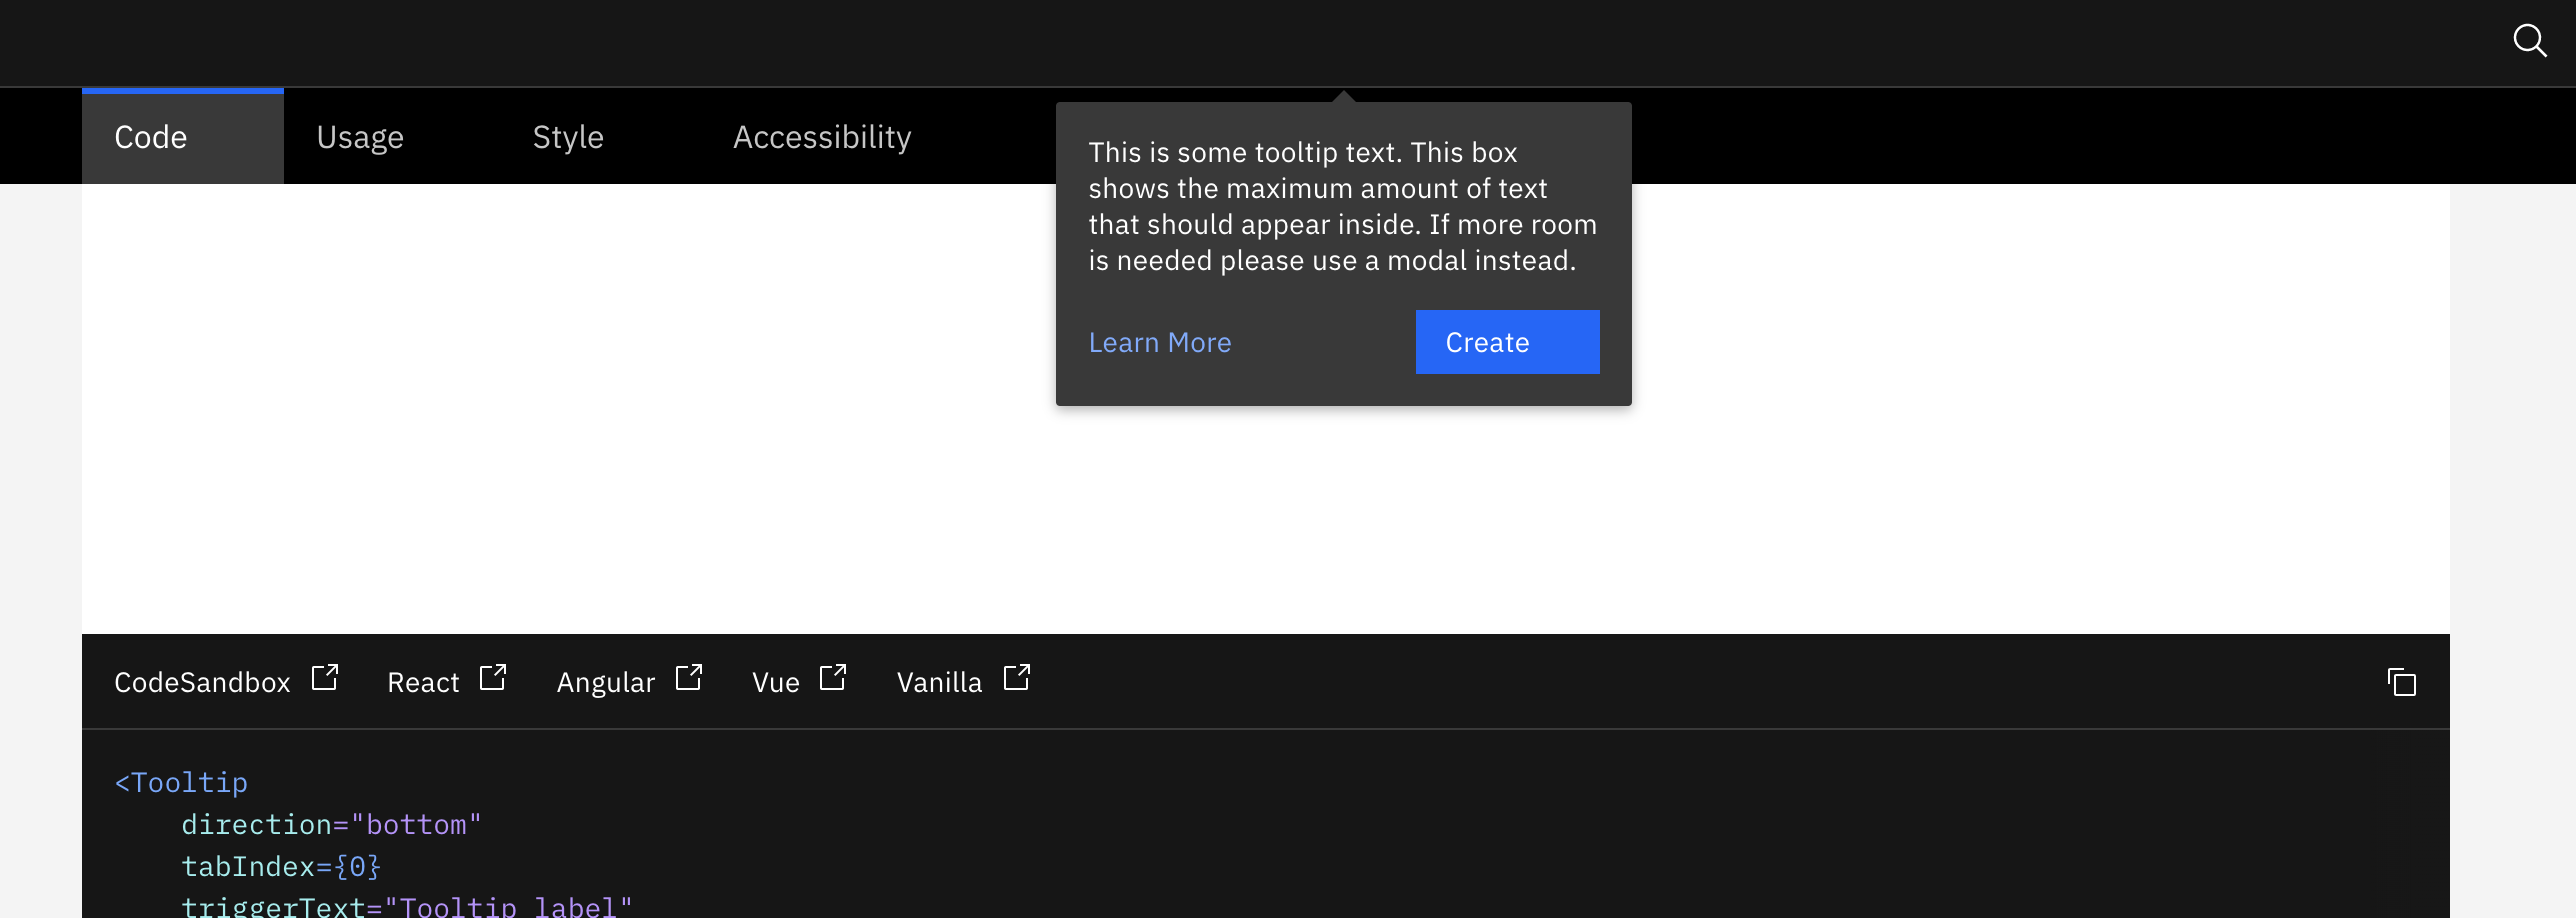2576x918 pixels.
Task: Click the tooltip body text paragraph
Action: (1343, 206)
